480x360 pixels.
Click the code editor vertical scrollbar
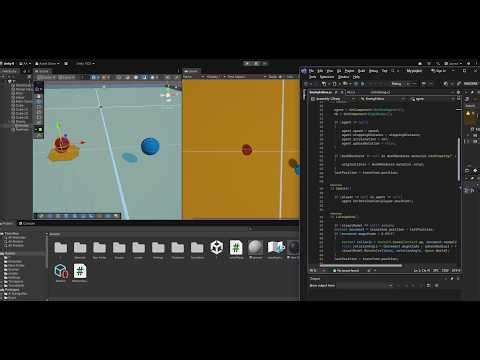[x=459, y=160]
